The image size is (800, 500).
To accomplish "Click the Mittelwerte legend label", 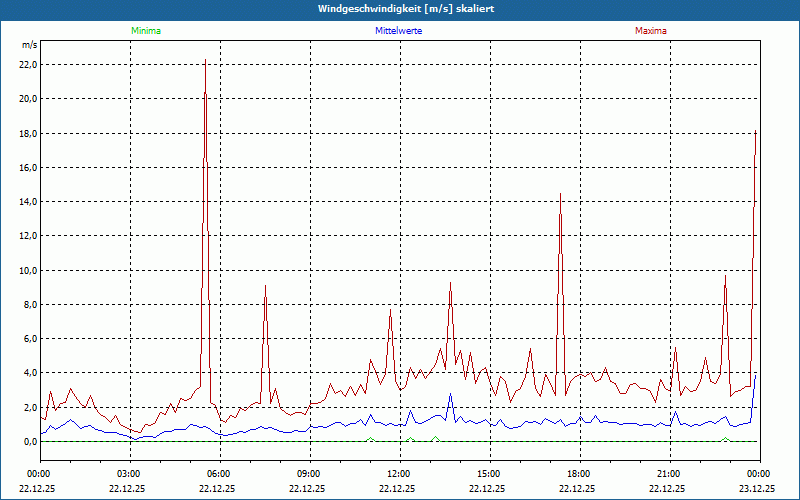I will 398,31.
